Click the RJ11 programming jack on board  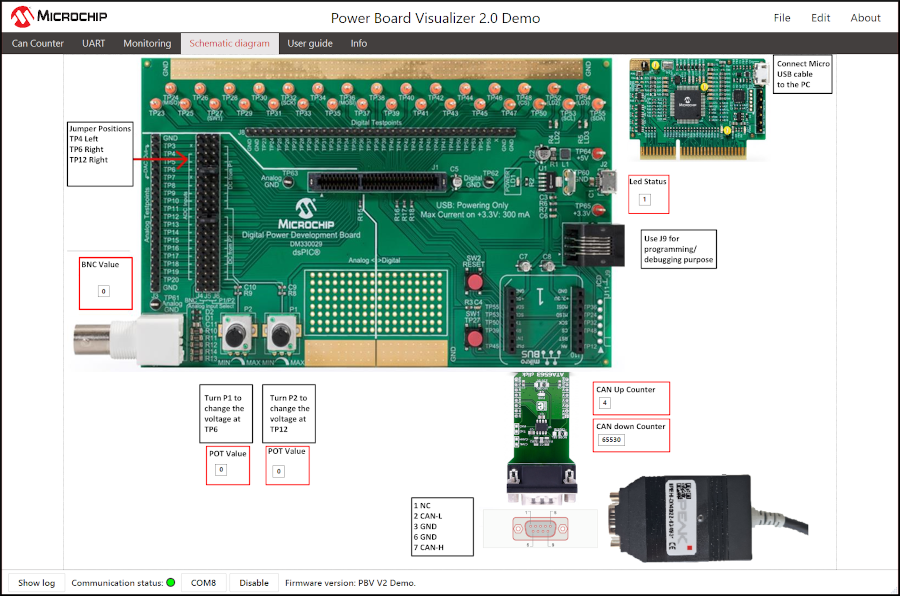593,245
